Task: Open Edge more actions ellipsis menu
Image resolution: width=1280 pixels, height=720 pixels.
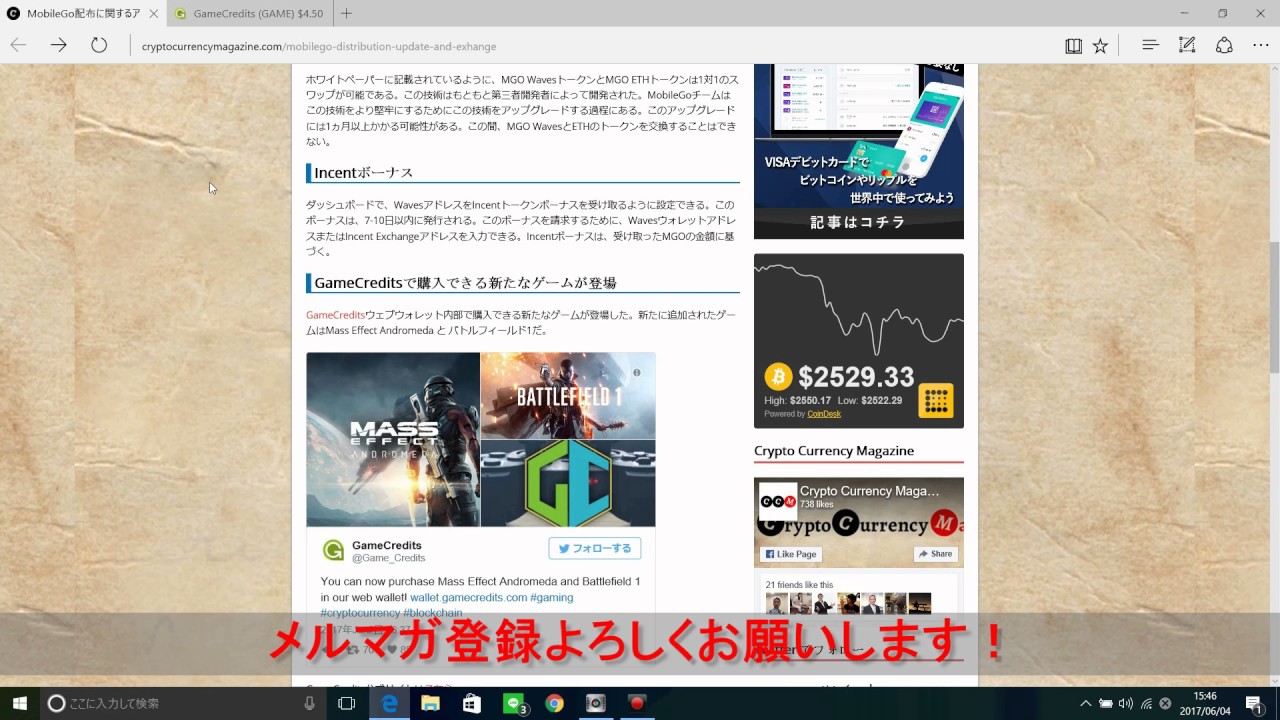Action: (1261, 45)
